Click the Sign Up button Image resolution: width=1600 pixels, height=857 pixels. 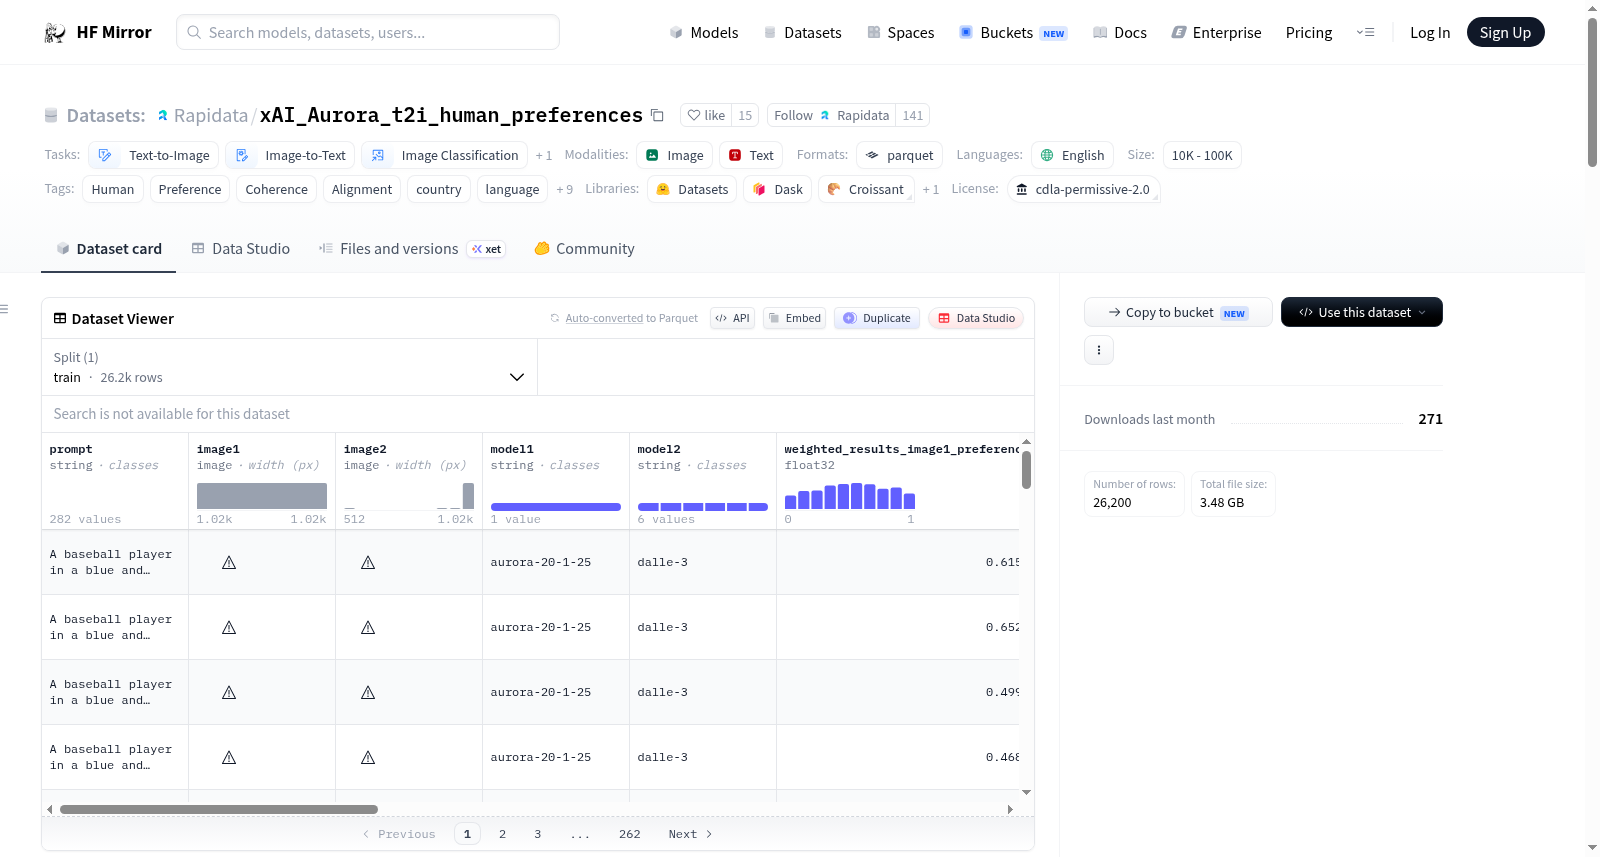pyautogui.click(x=1505, y=32)
